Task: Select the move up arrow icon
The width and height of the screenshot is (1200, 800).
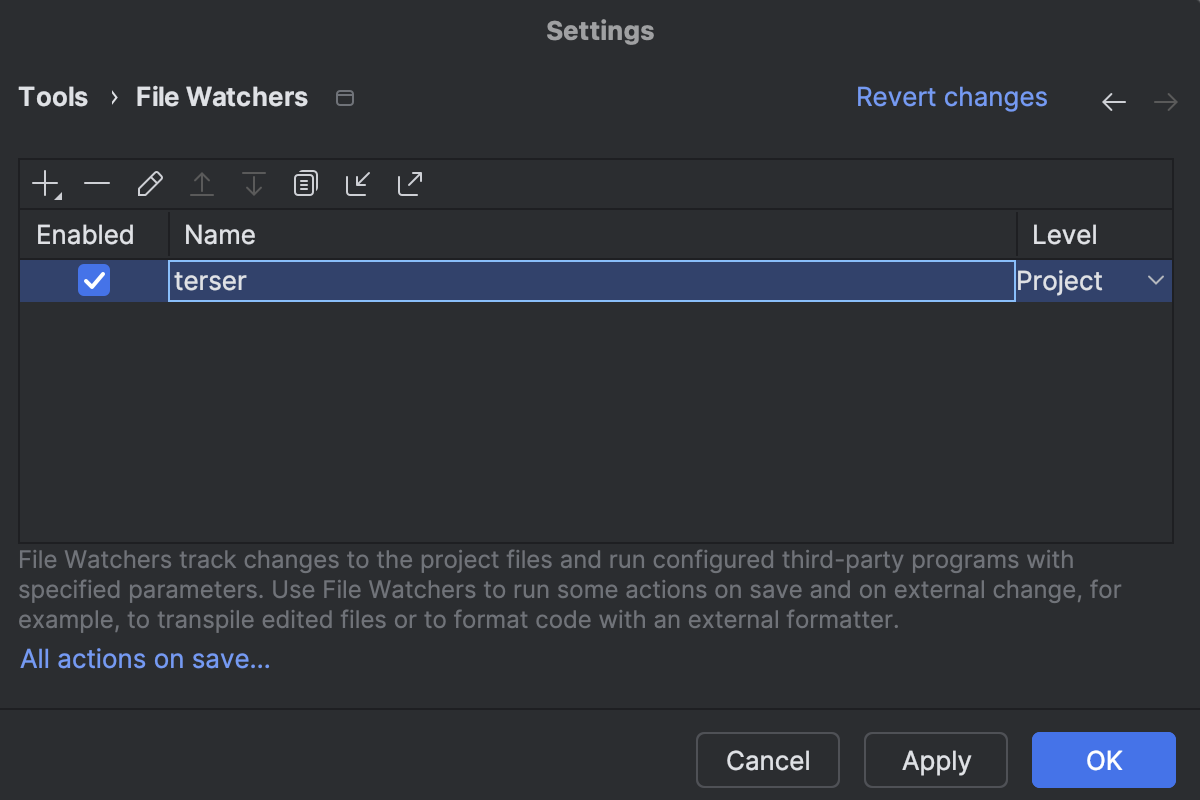Action: (x=202, y=183)
